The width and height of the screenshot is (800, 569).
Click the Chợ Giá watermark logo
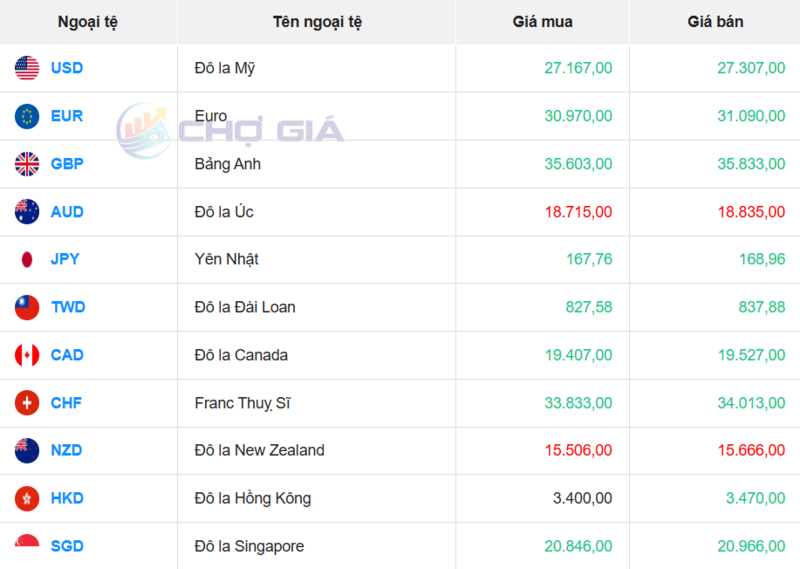click(230, 130)
